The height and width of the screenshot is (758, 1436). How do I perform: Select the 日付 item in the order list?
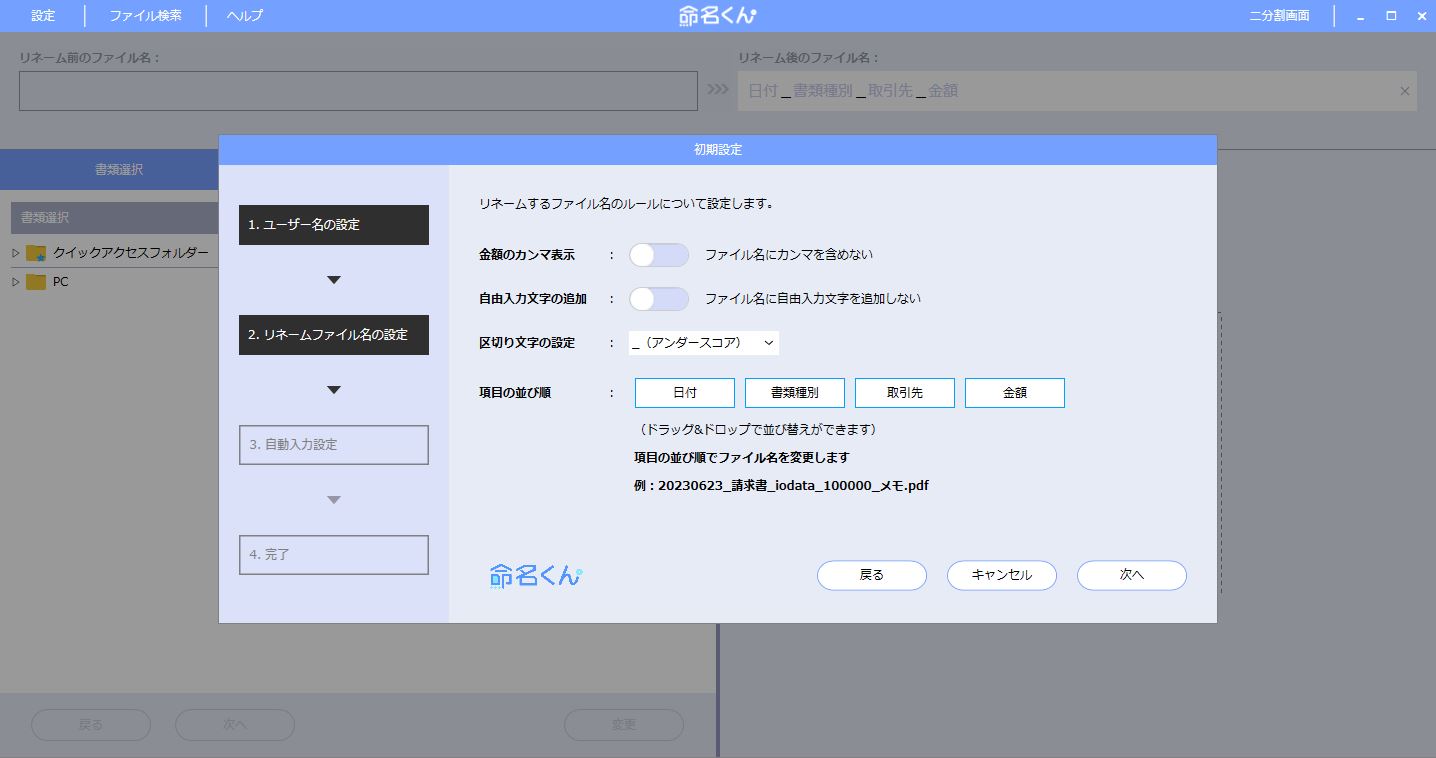[x=684, y=392]
